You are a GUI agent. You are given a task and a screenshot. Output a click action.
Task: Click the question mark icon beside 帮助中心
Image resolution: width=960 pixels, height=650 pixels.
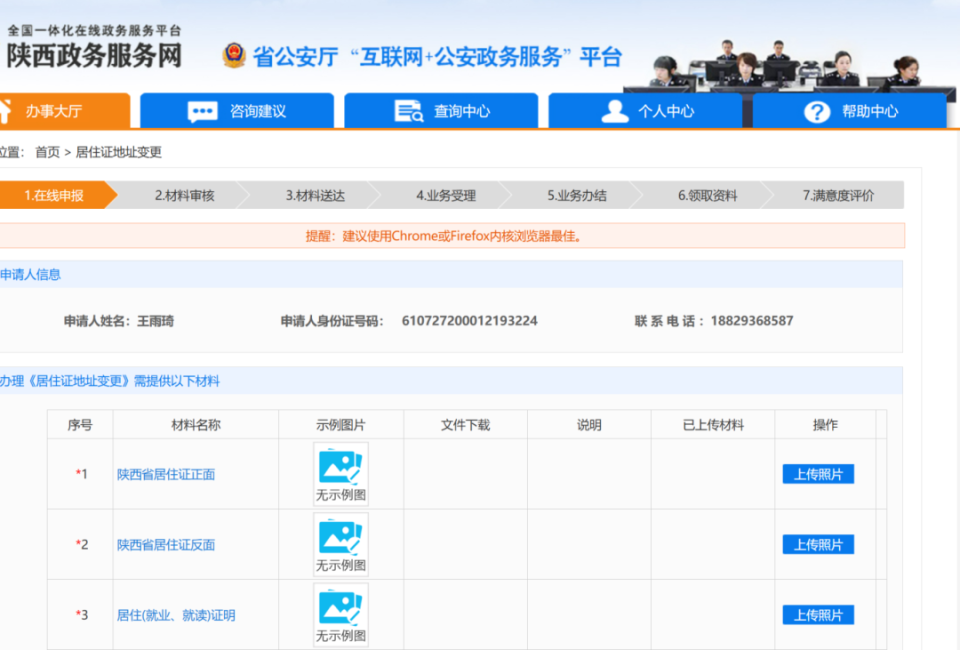[817, 111]
